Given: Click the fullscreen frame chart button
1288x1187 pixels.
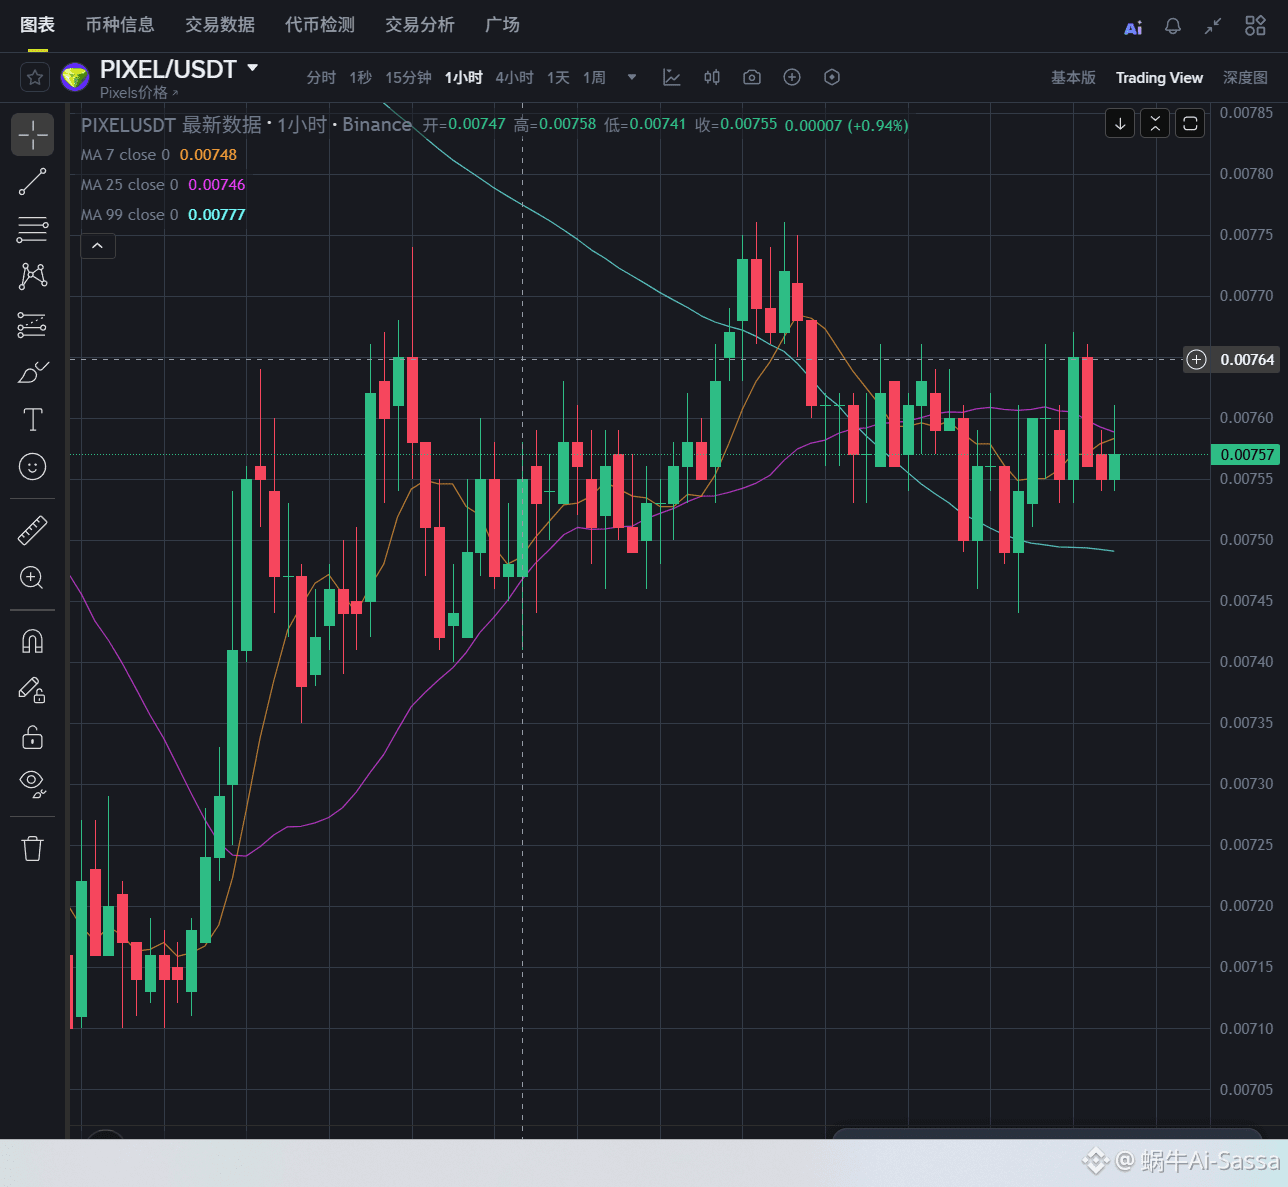Looking at the screenshot, I should 1190,124.
